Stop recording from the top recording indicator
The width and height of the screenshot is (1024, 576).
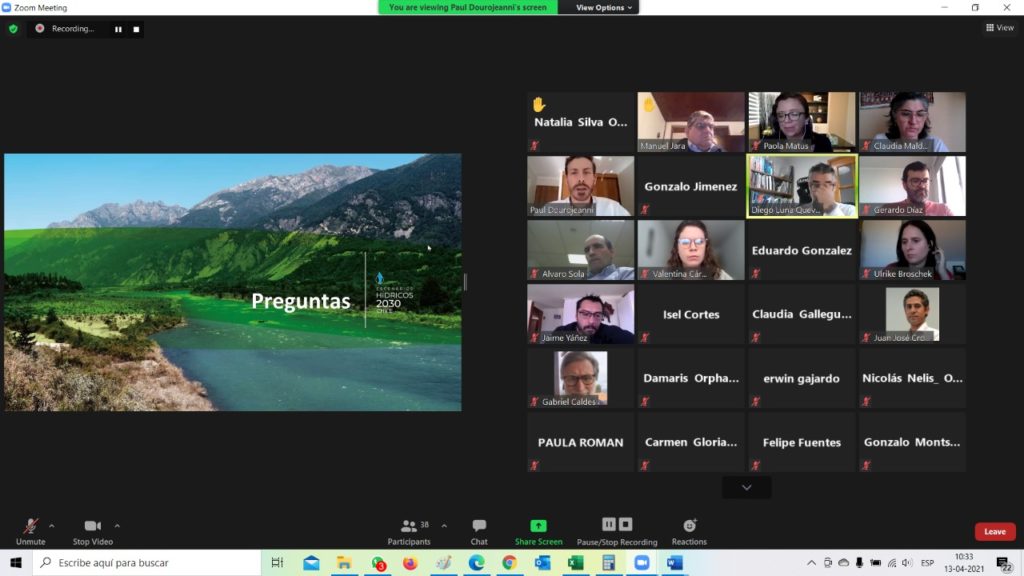pos(136,29)
